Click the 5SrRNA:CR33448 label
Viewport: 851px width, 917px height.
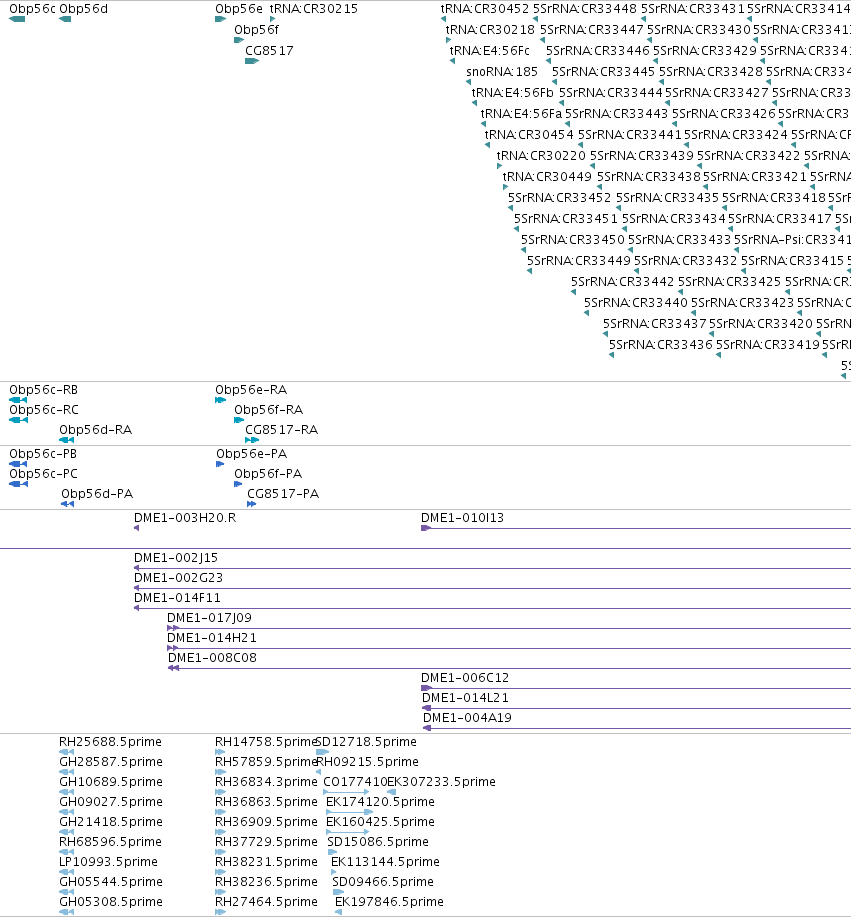coord(585,9)
